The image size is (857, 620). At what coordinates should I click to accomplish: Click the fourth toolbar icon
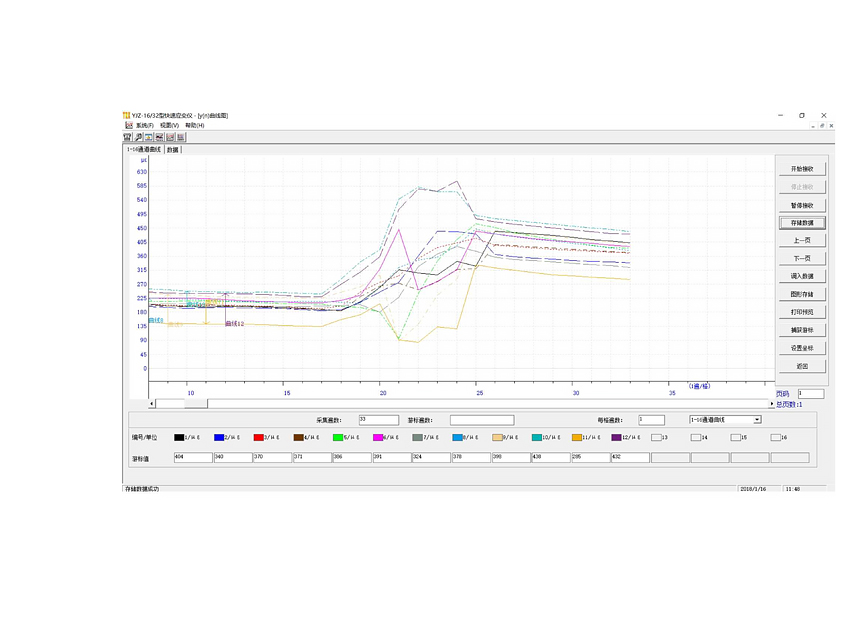coord(159,137)
